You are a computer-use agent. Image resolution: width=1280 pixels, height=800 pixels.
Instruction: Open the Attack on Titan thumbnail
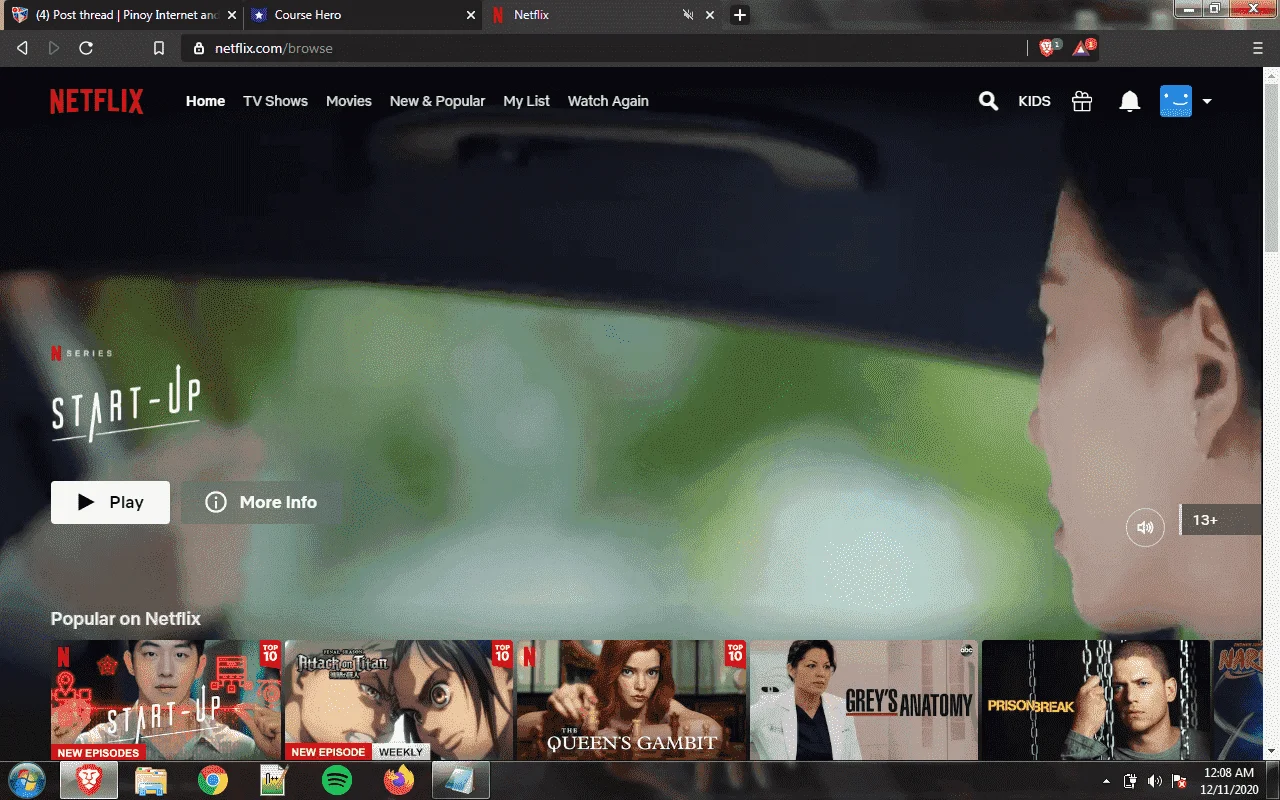coord(399,700)
